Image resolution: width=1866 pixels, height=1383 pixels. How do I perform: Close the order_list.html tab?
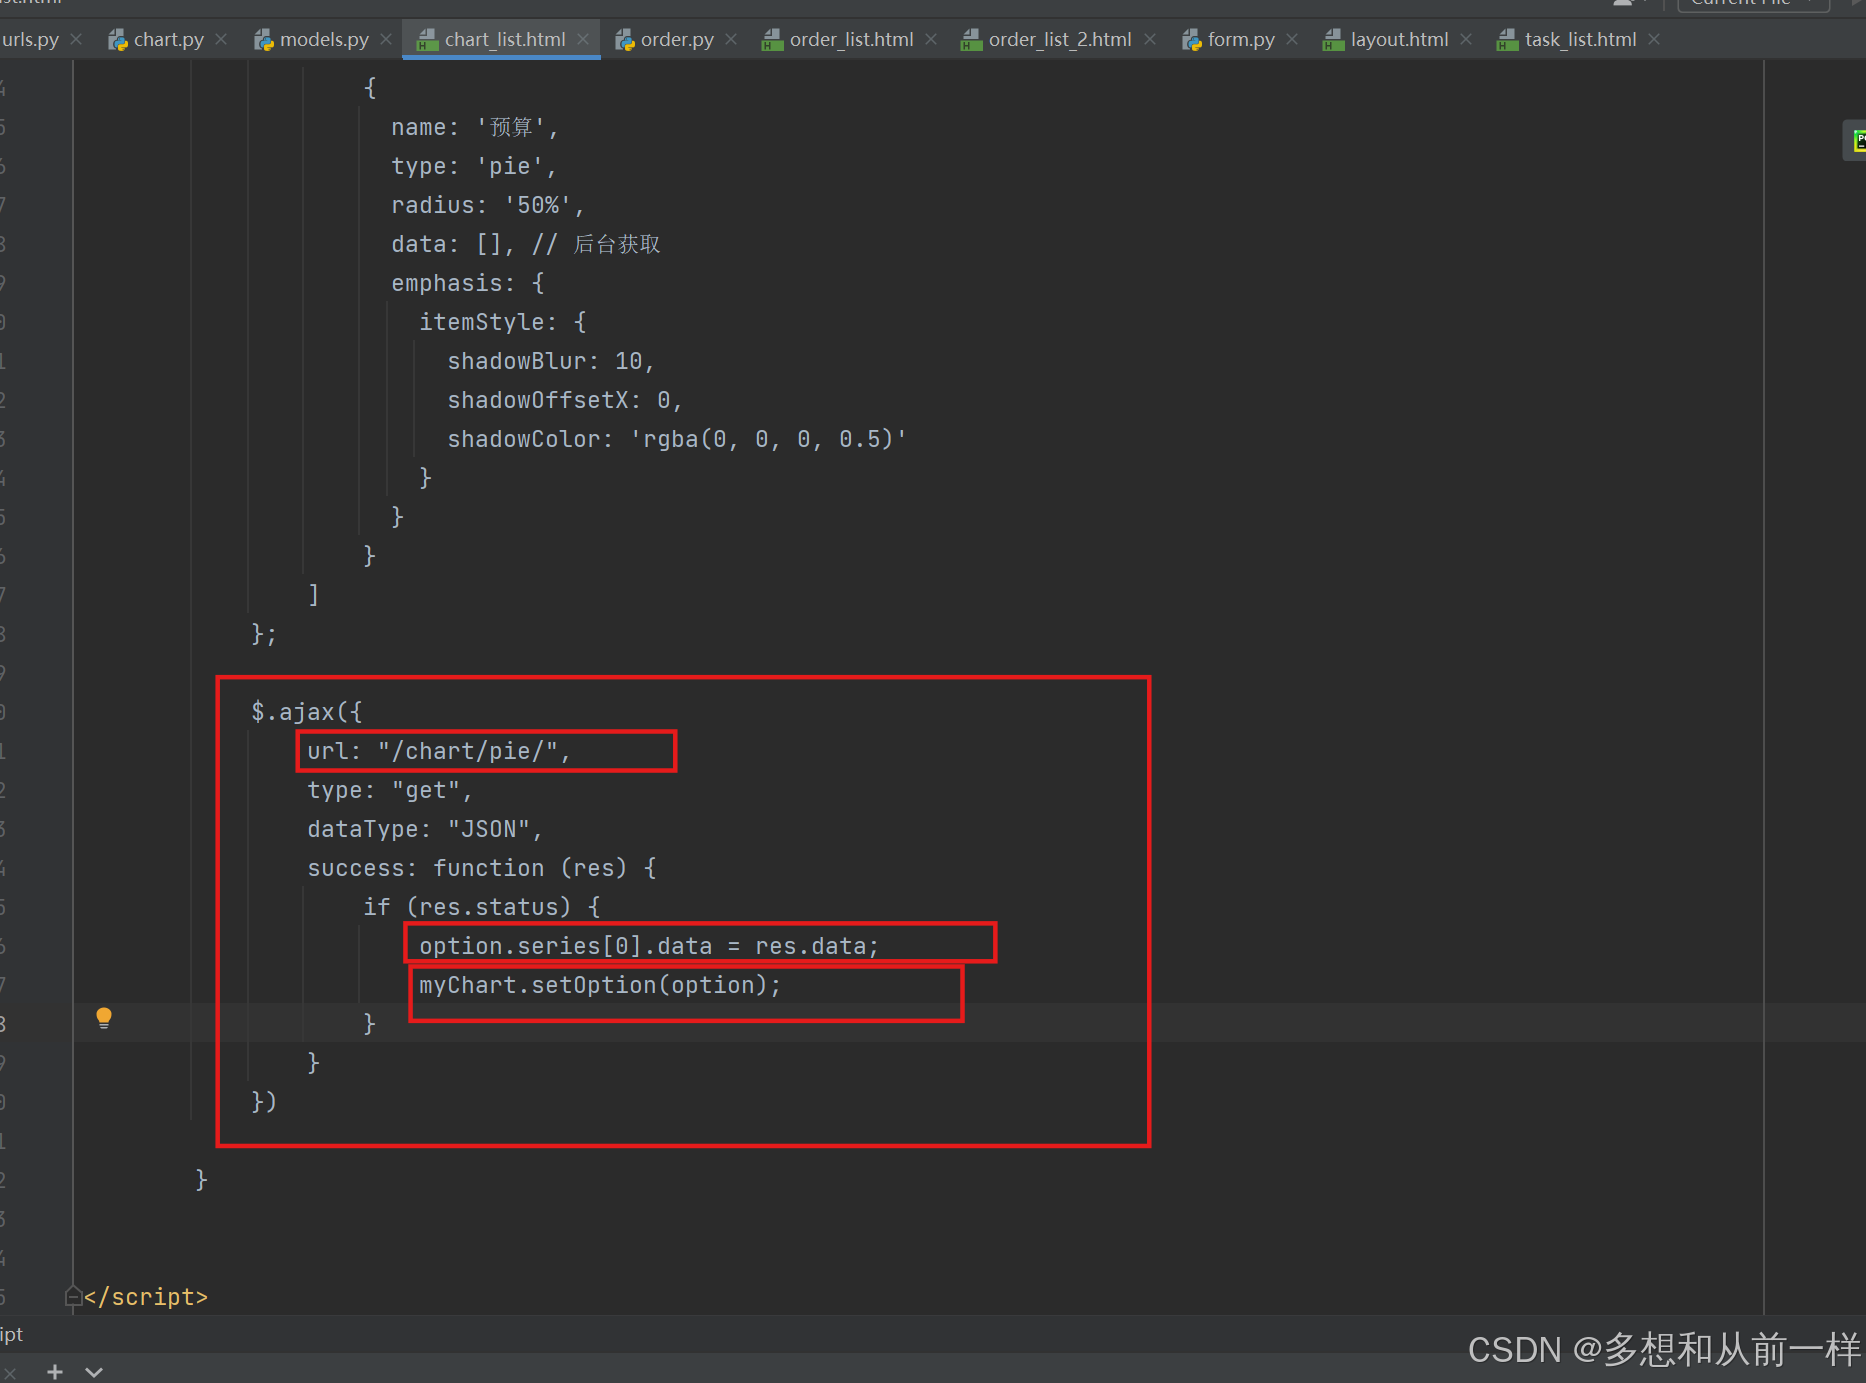pos(931,39)
